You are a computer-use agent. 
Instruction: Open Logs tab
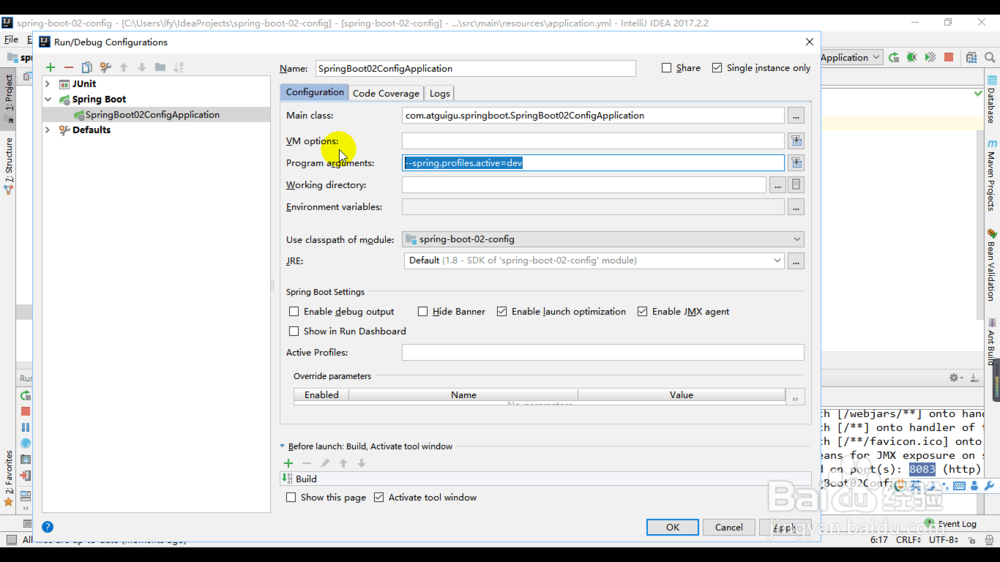coord(439,93)
